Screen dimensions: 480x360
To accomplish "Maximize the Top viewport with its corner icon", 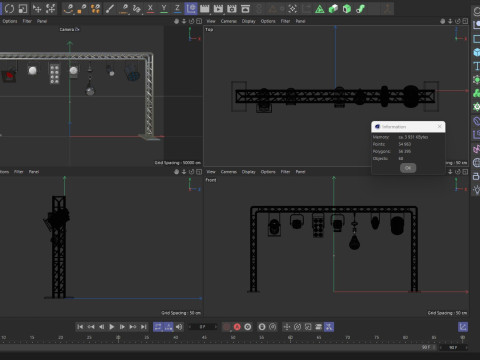I will tap(465, 21).
